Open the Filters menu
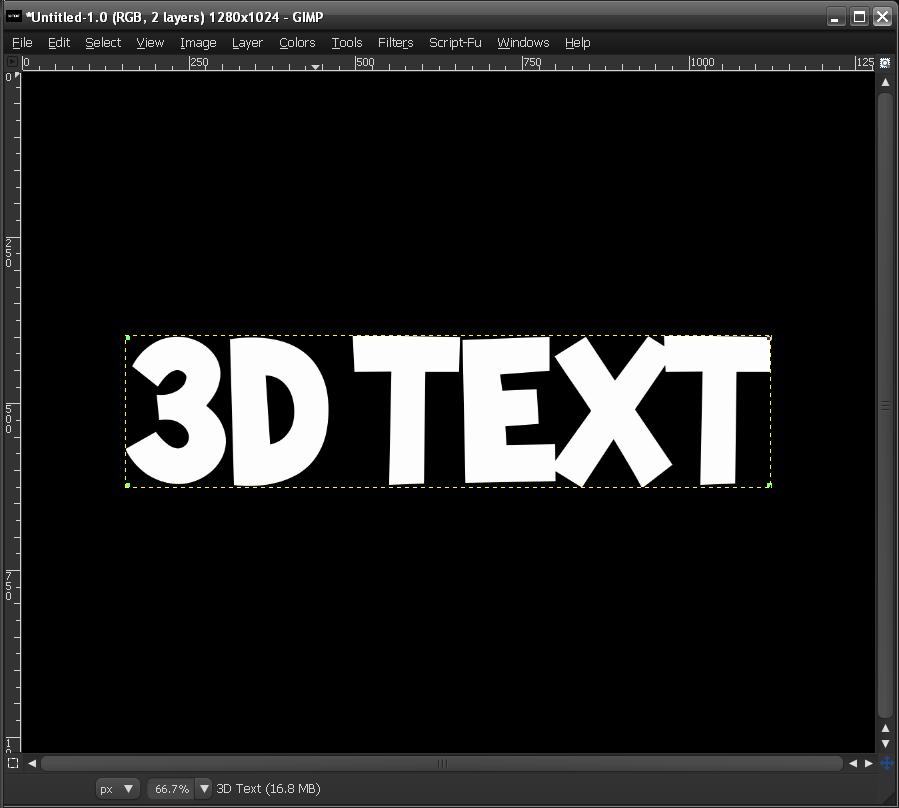899x808 pixels. click(395, 42)
